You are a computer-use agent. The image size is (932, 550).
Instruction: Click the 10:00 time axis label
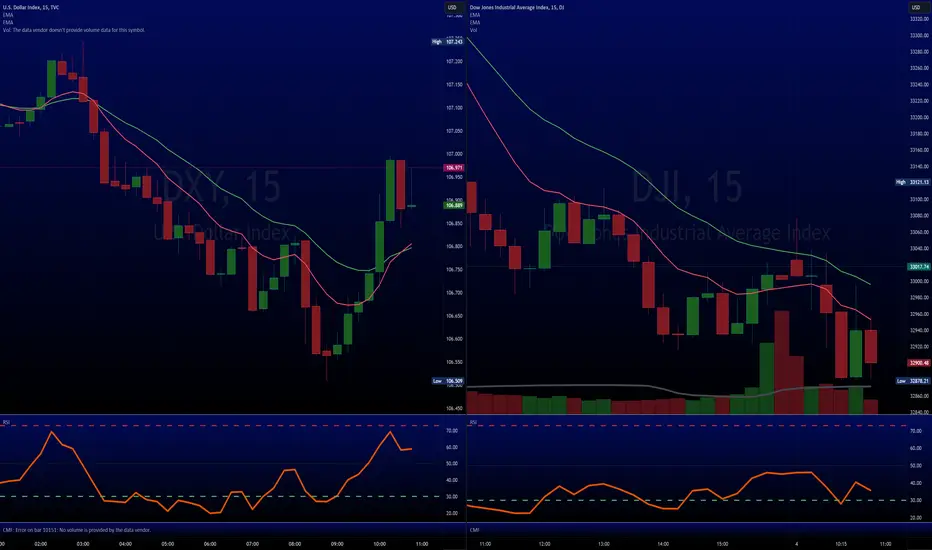pyautogui.click(x=379, y=544)
